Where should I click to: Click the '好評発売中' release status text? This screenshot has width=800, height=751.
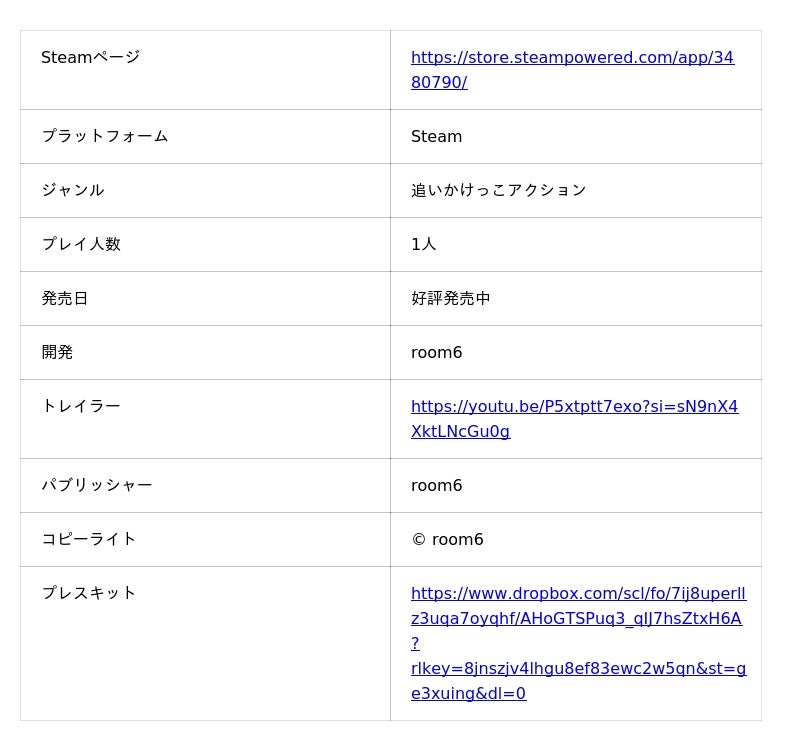click(450, 298)
